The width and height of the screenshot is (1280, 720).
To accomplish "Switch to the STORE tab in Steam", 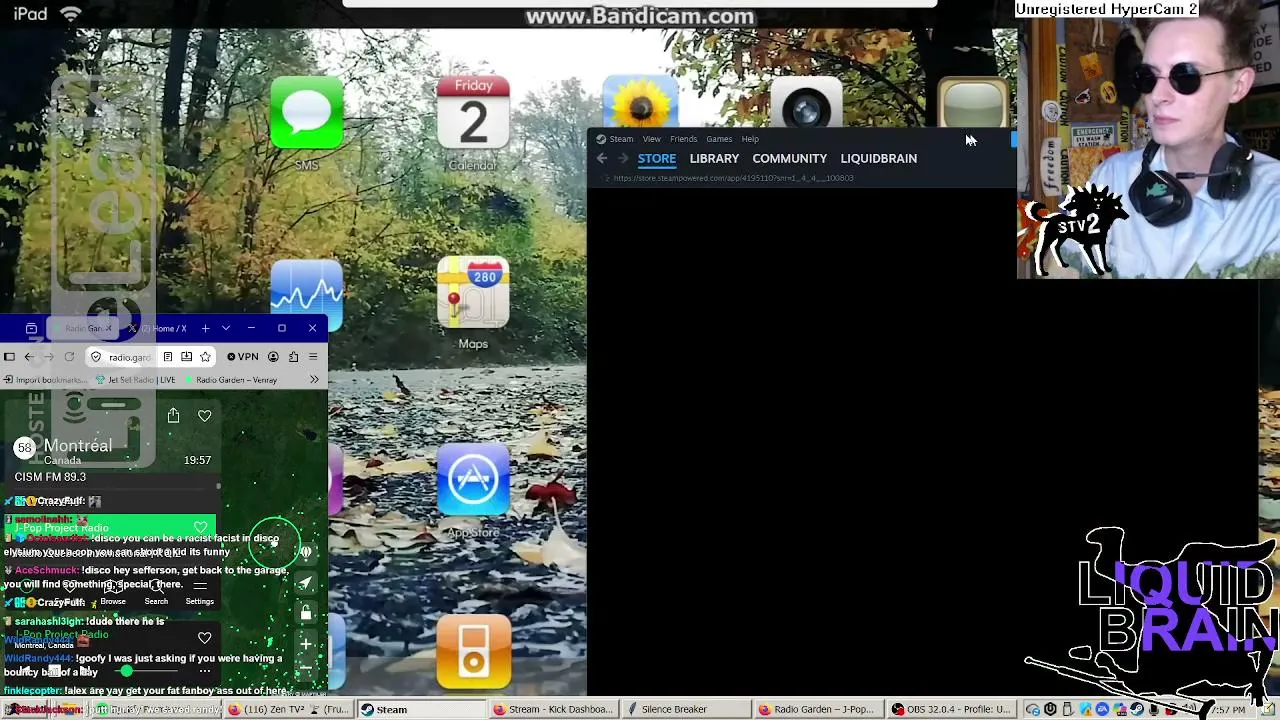I will [657, 158].
